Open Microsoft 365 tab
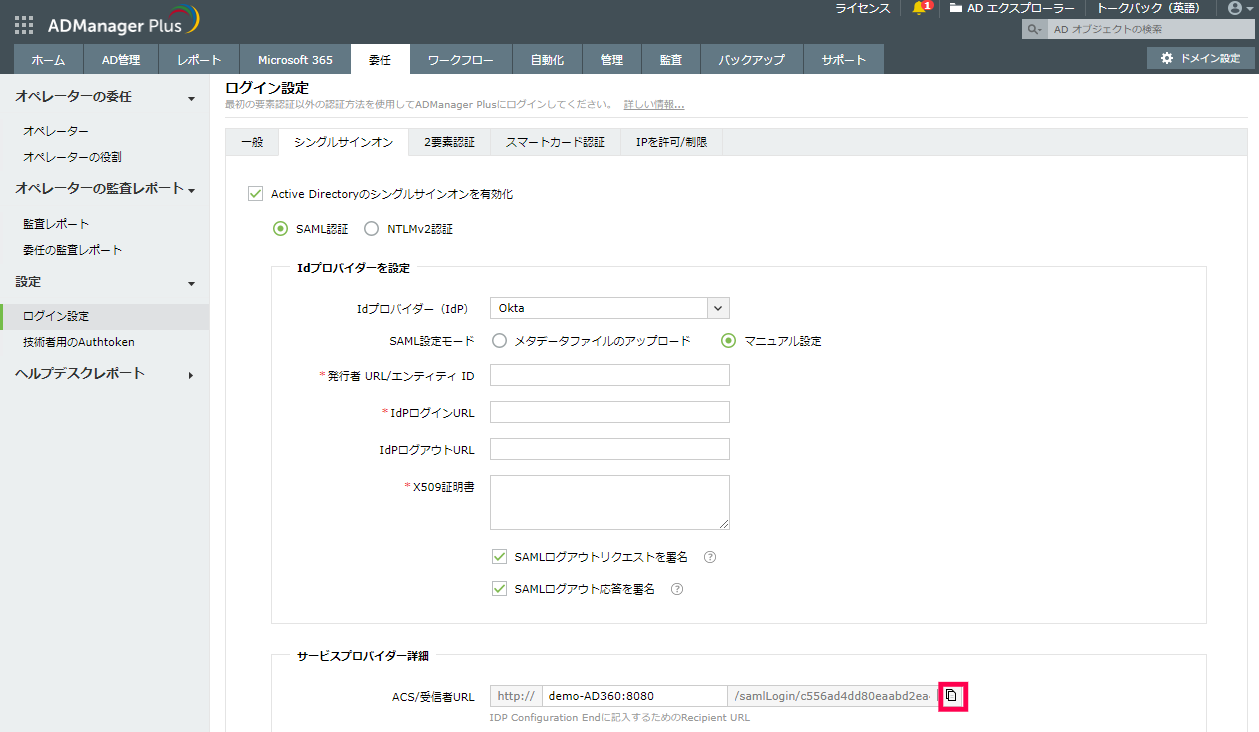This screenshot has height=732, width=1259. pos(296,60)
